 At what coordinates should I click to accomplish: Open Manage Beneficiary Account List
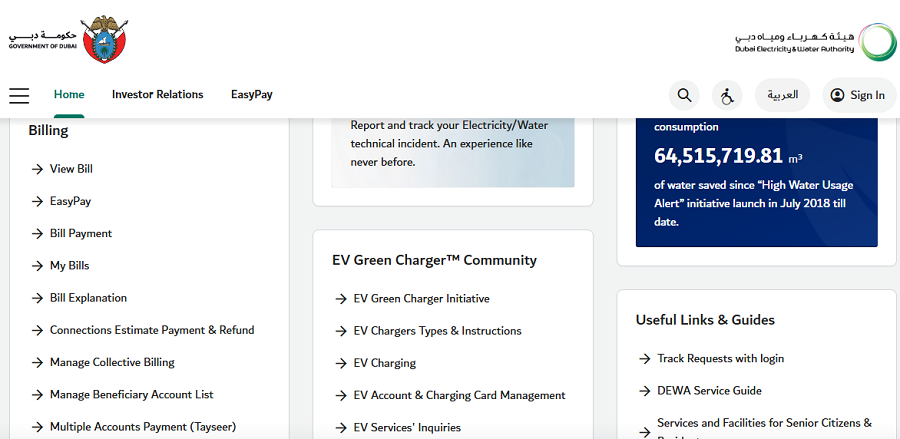[x=131, y=395]
